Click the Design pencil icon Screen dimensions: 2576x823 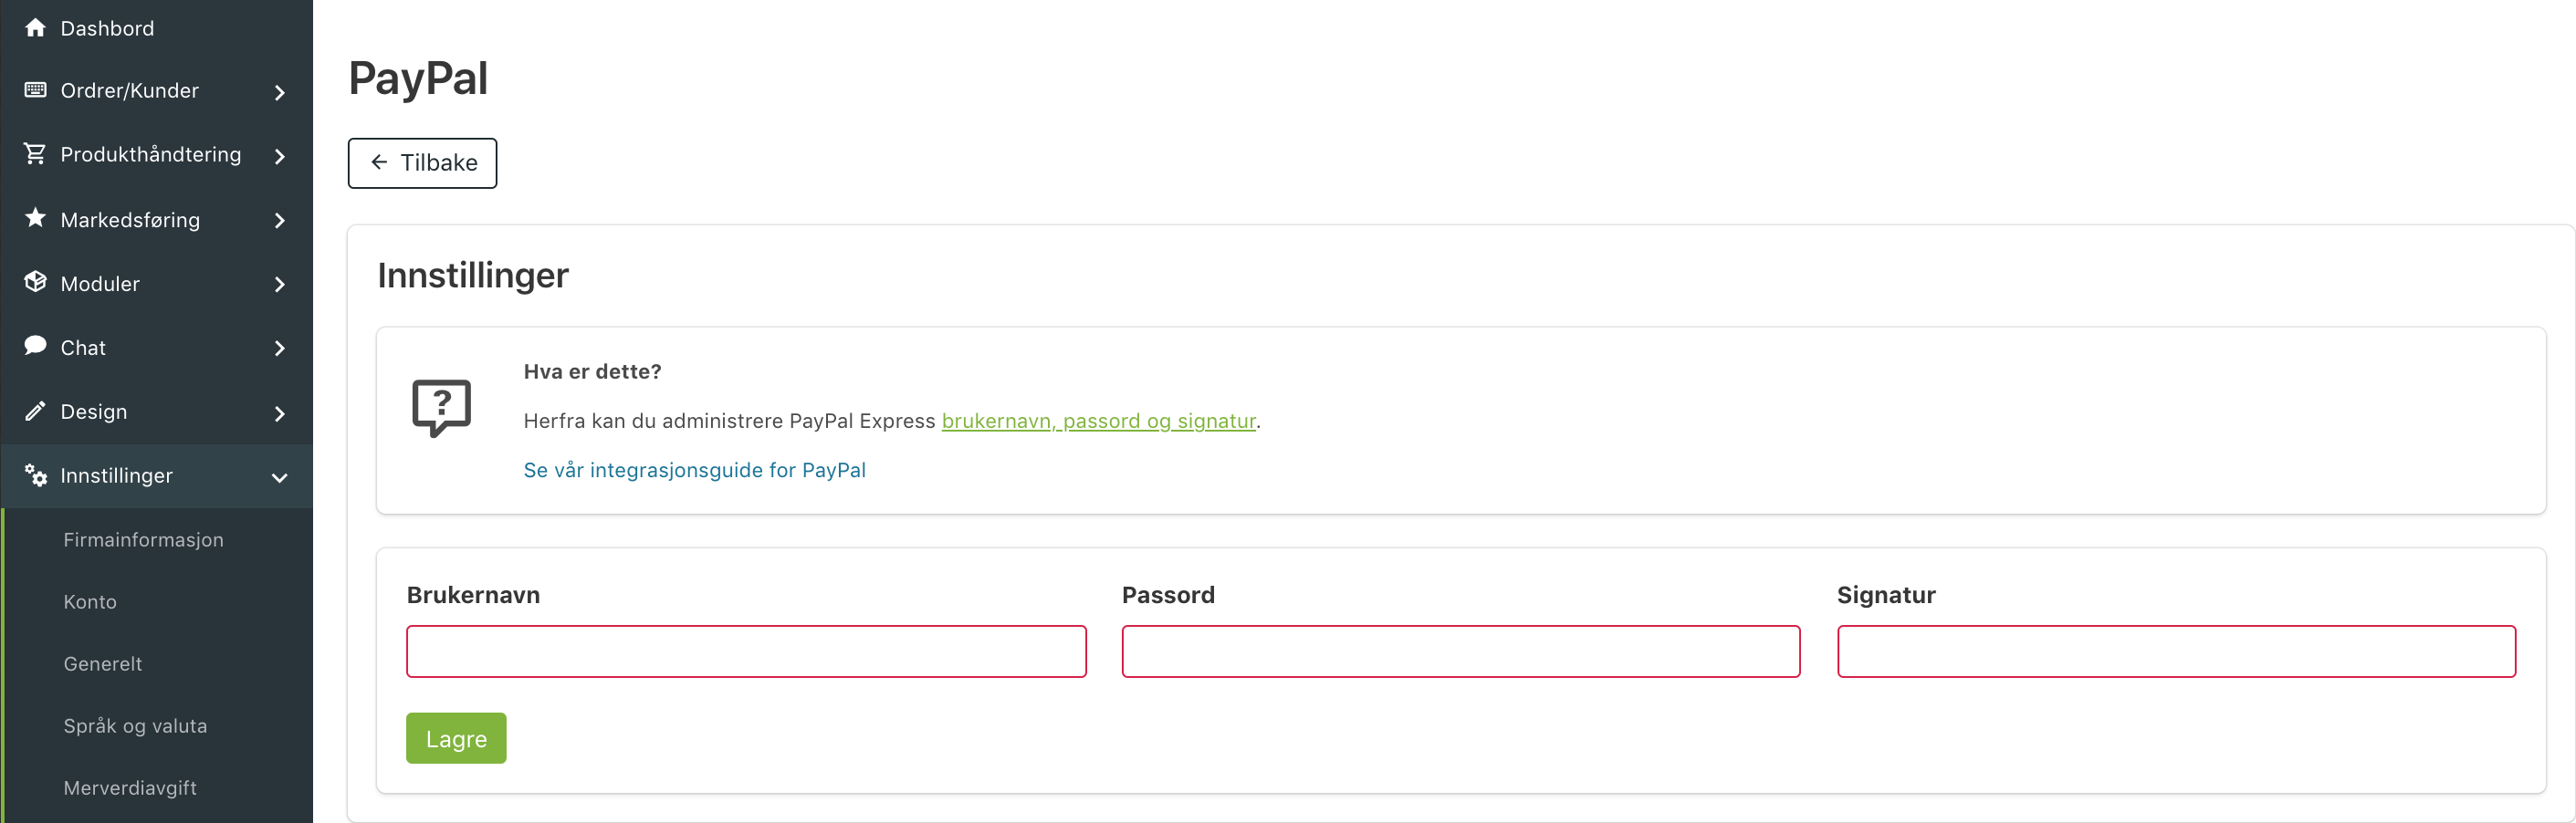pos(35,411)
